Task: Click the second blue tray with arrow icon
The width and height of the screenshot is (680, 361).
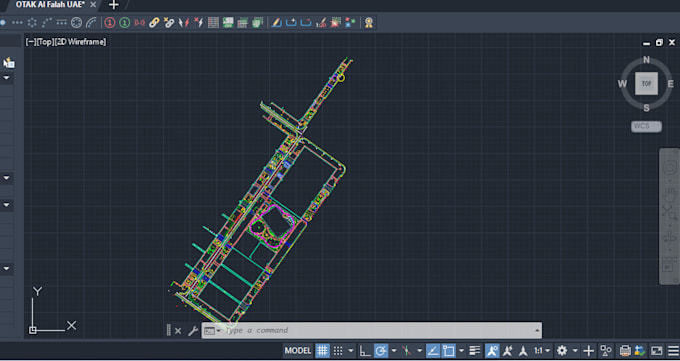Action: pyautogui.click(x=306, y=22)
